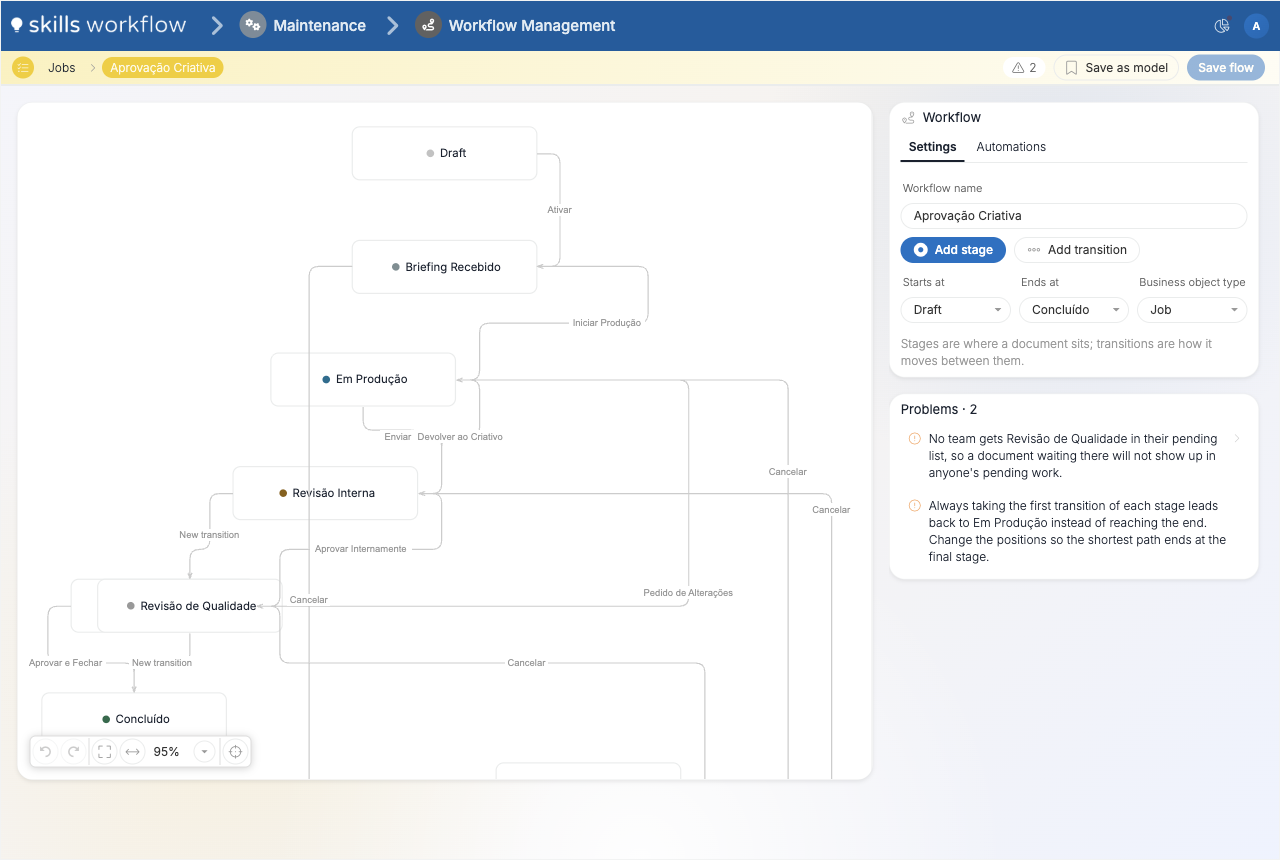Viewport: 1280px width, 860px height.
Task: Select the Briefing Recebido stage node
Action: pos(445,267)
